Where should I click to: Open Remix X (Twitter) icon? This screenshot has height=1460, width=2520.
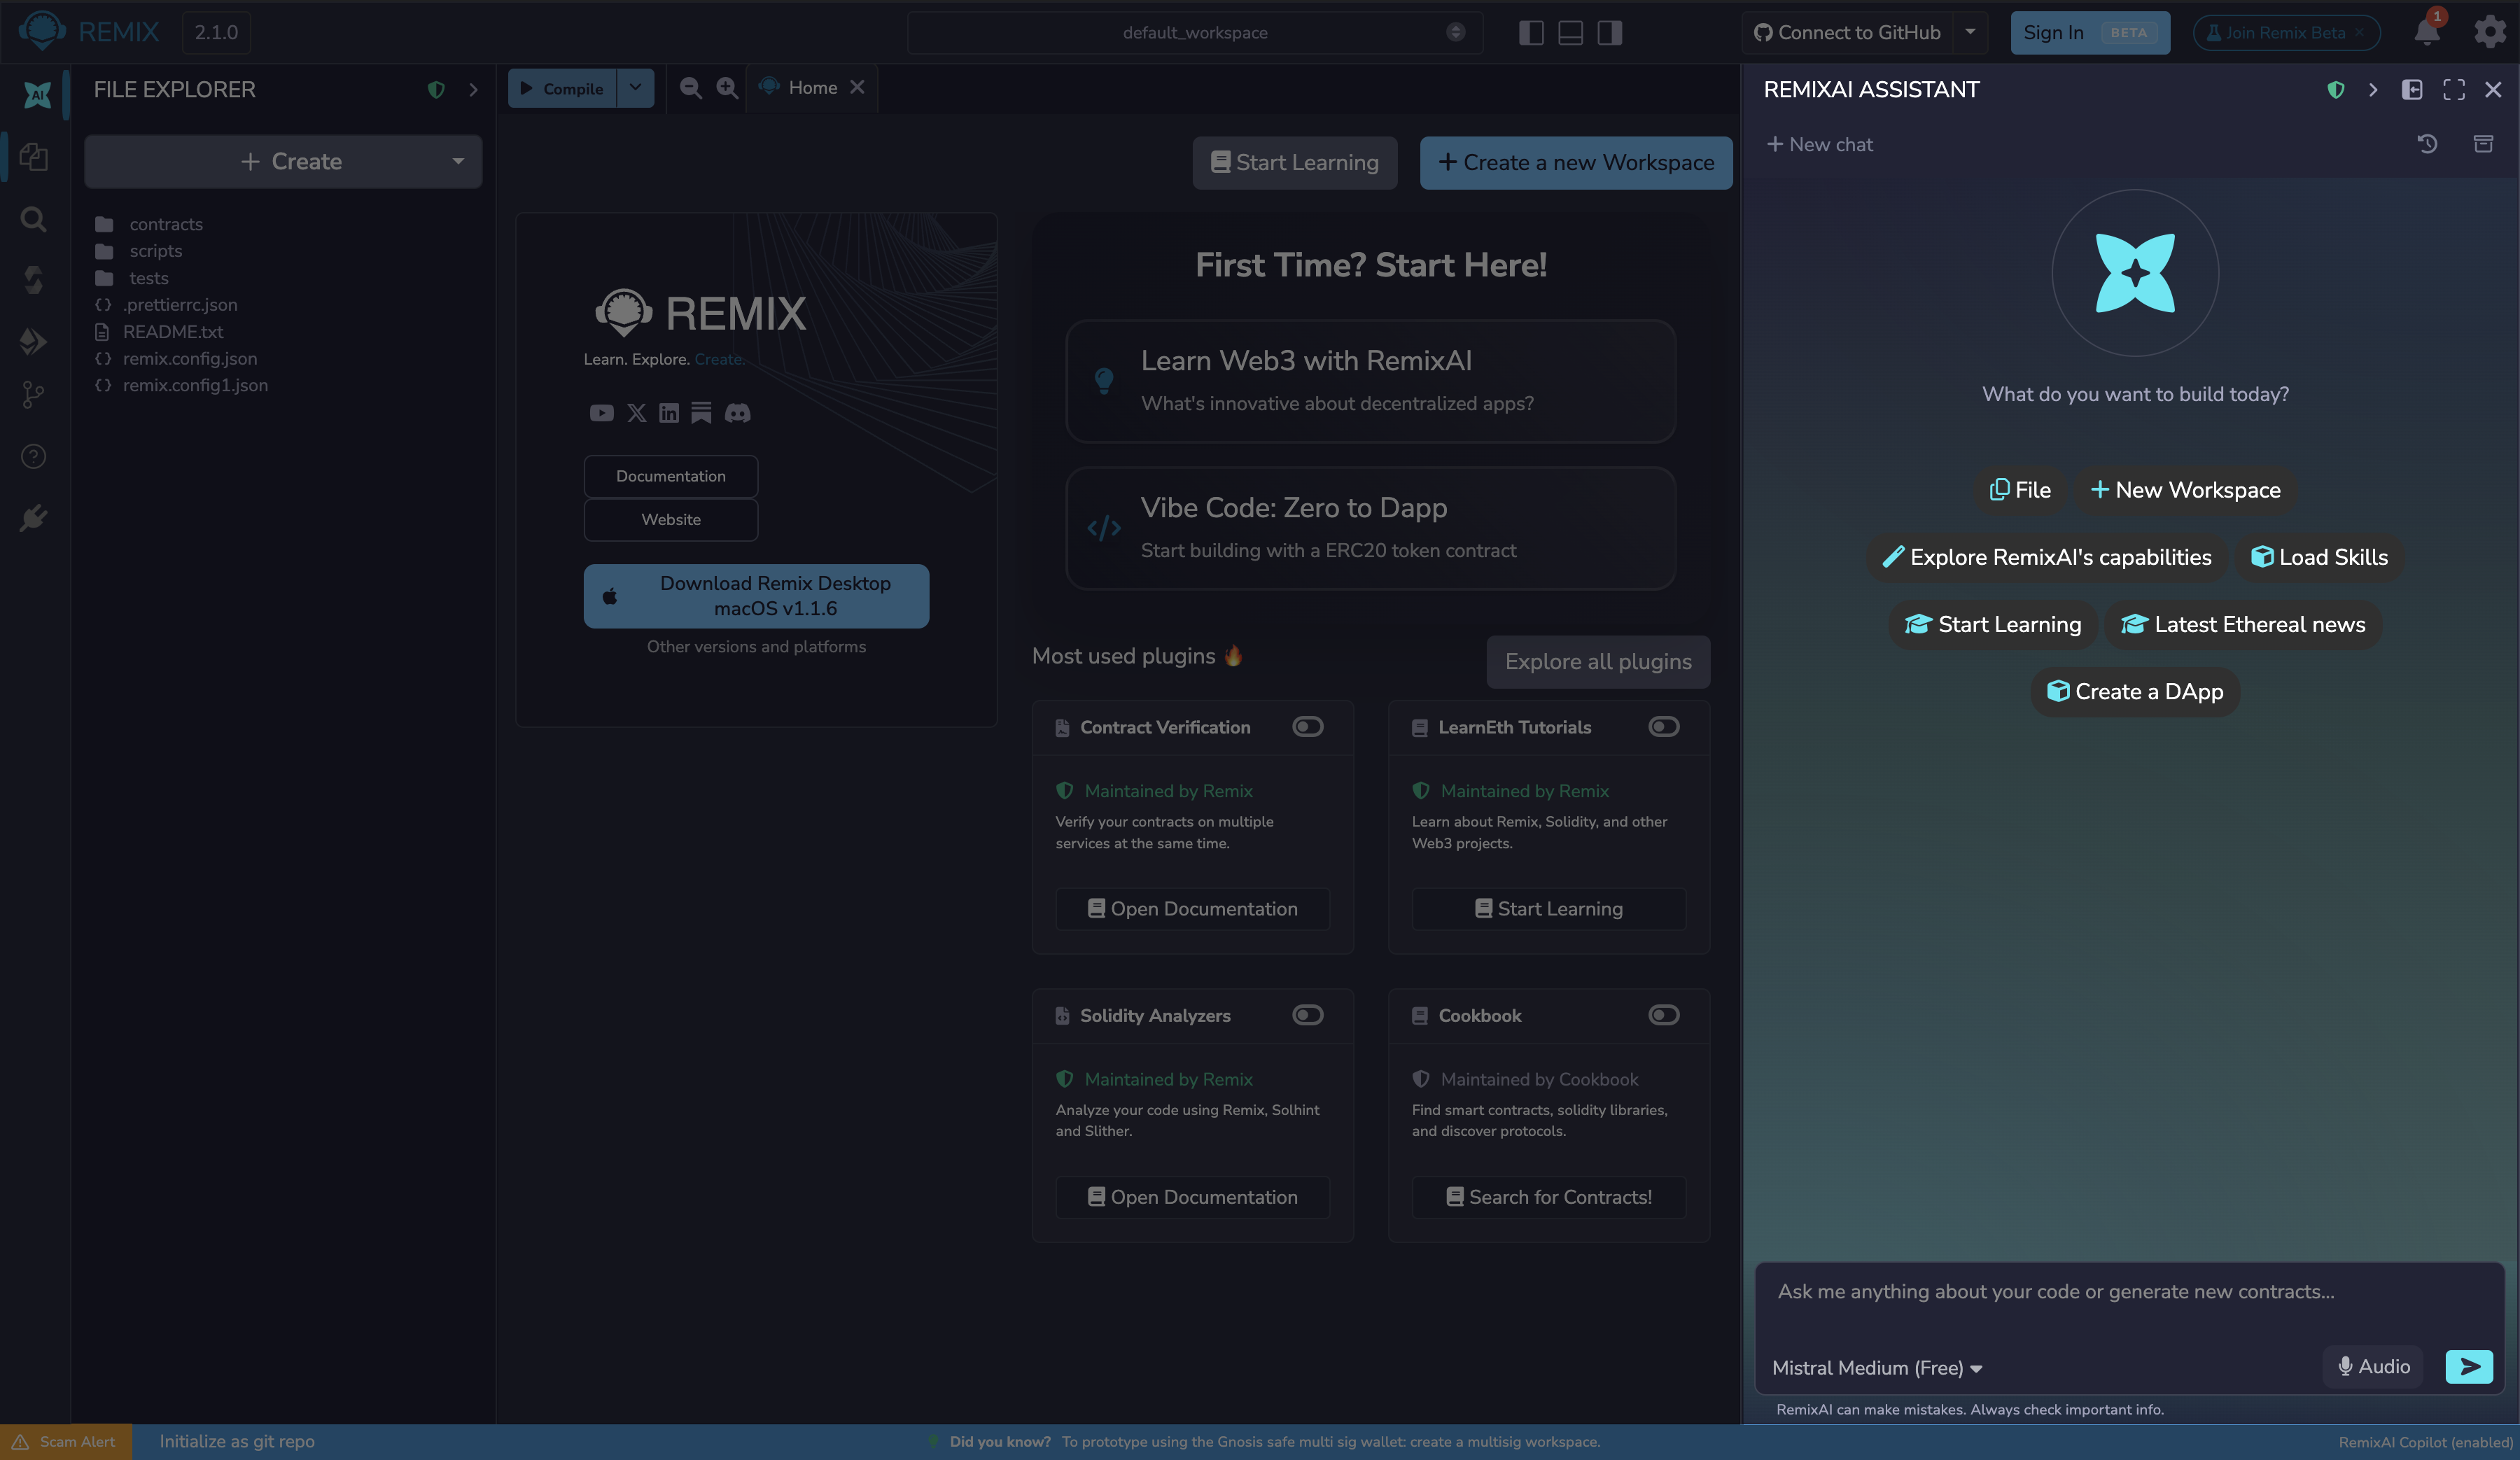(x=636, y=413)
